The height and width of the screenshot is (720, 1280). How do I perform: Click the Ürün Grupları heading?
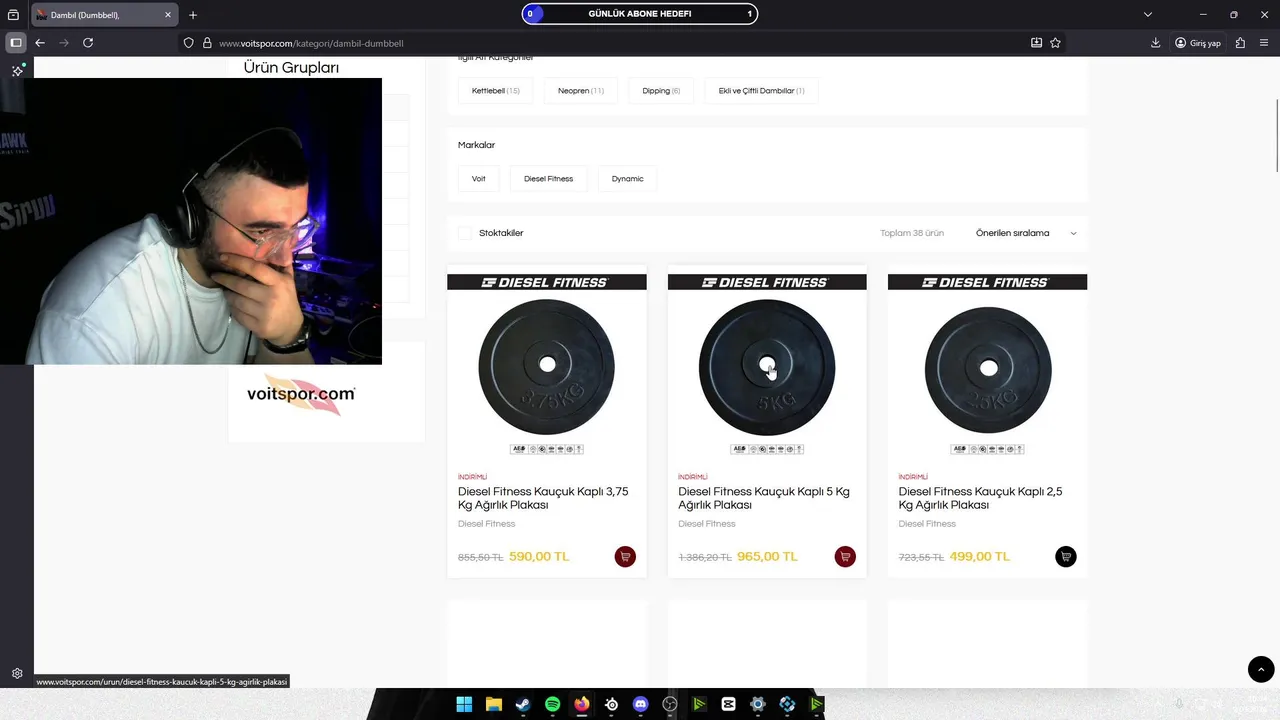291,68
